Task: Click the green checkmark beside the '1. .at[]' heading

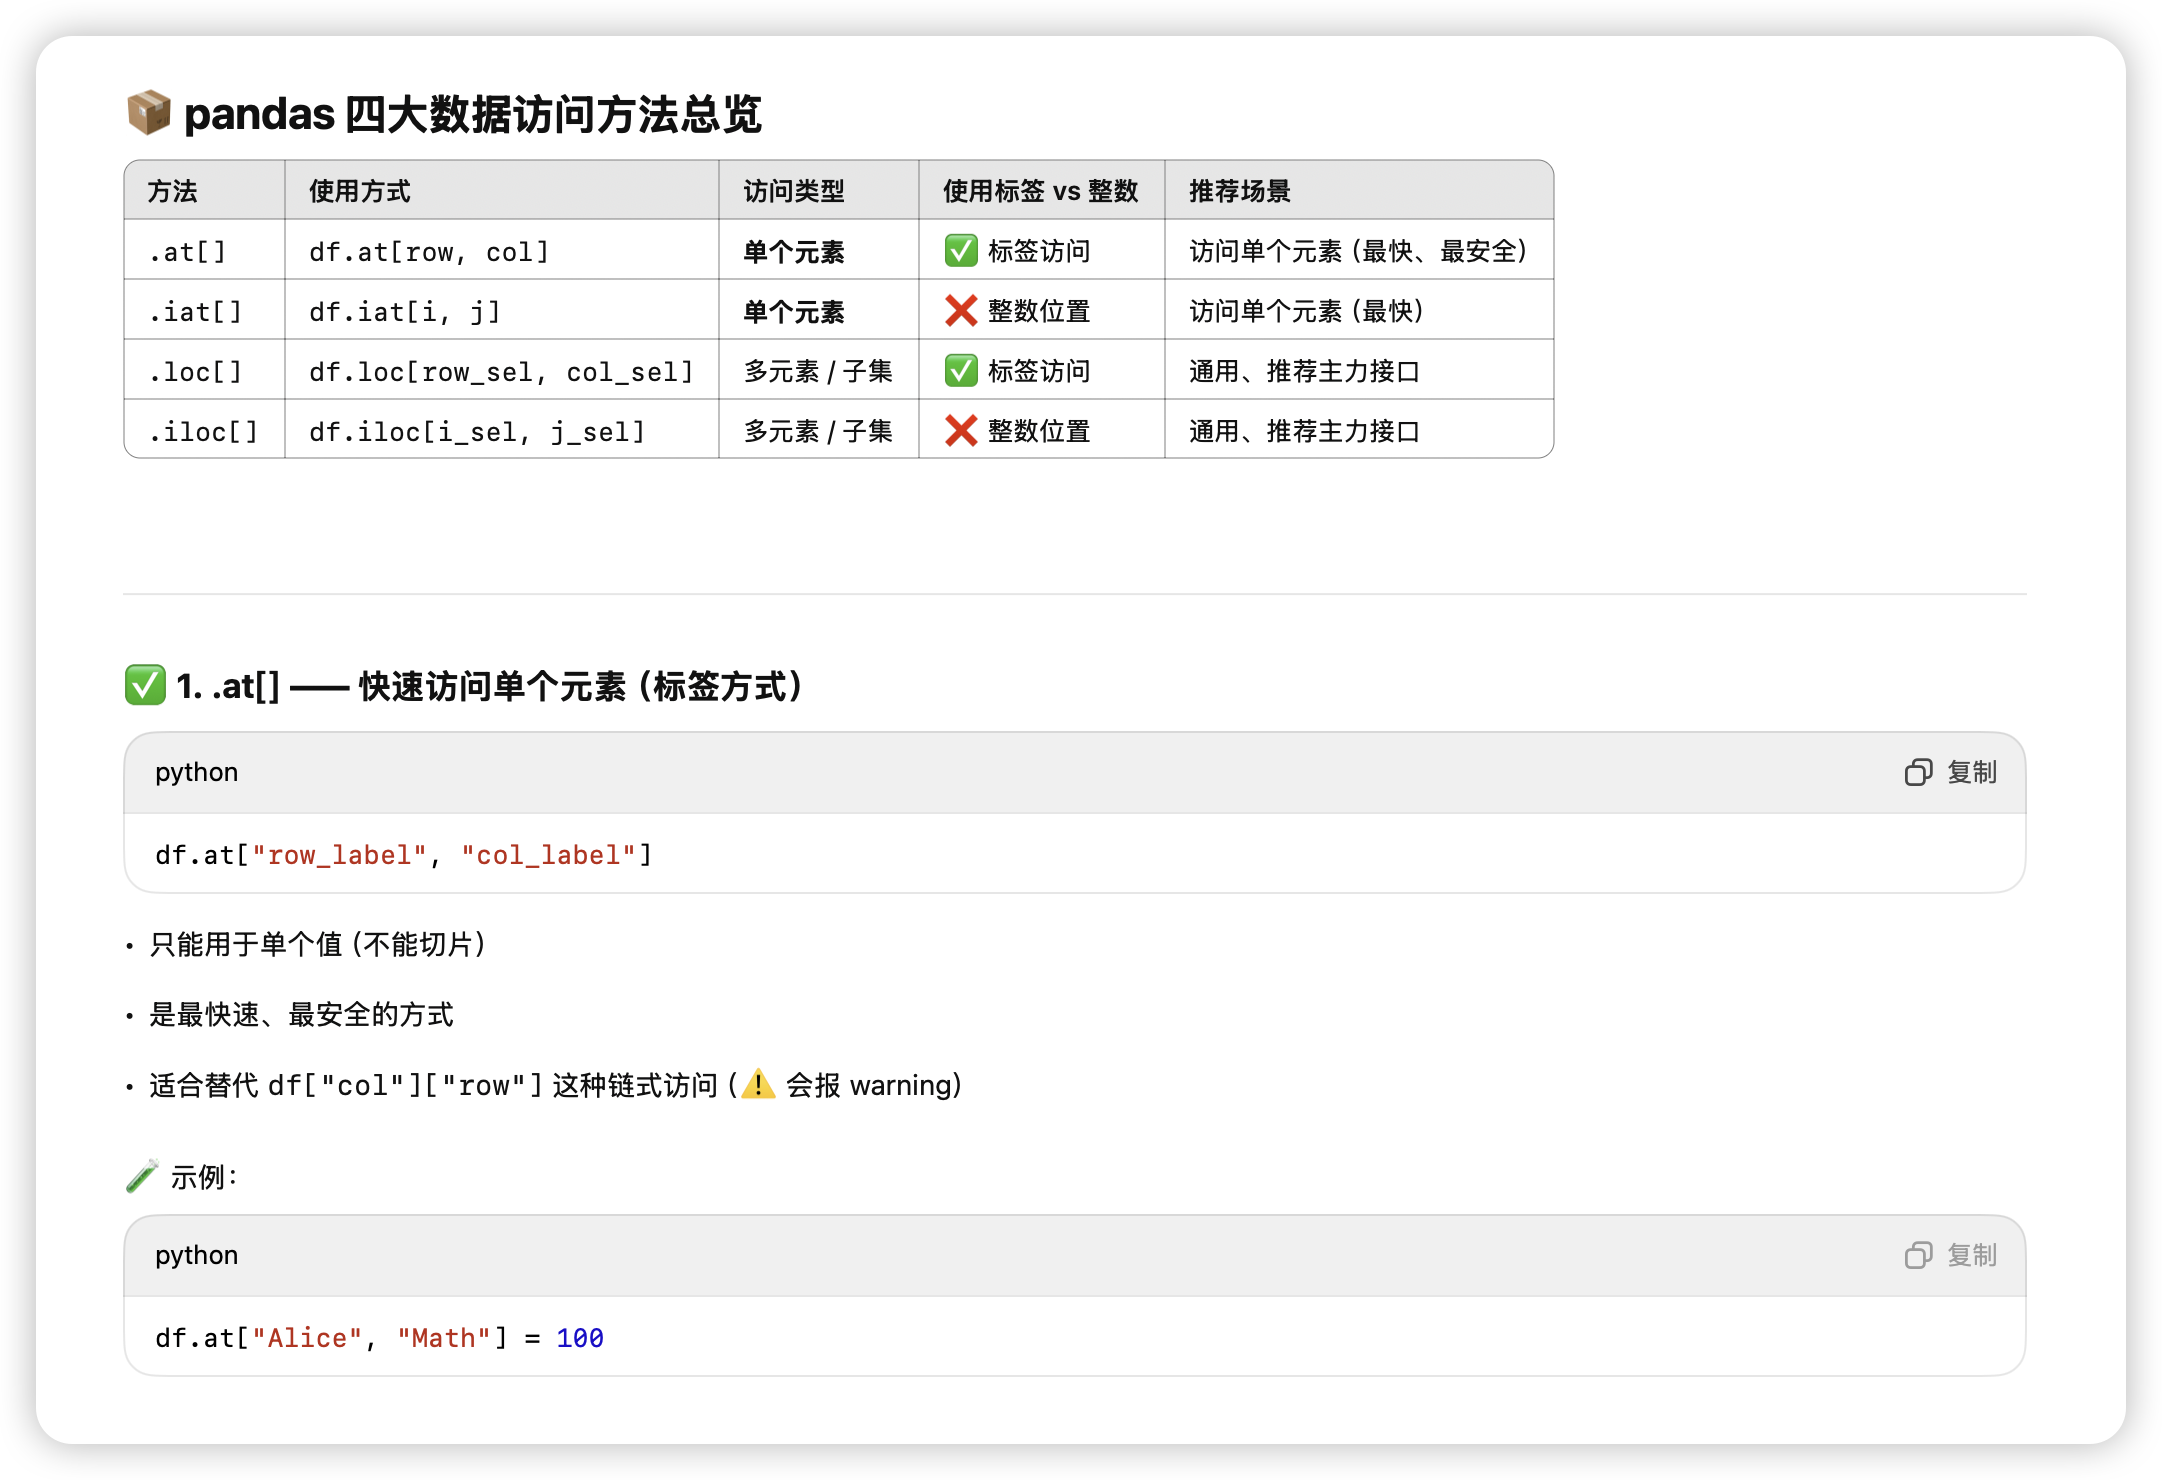Action: pos(145,686)
